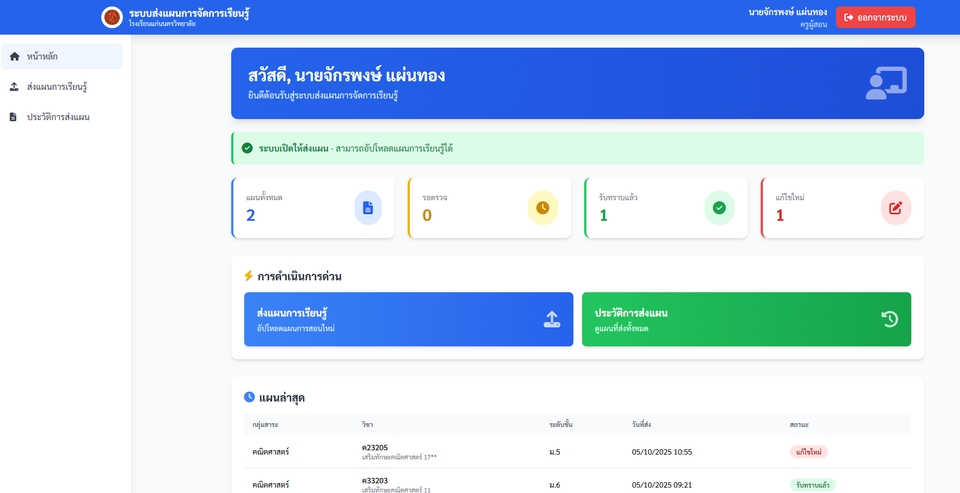Image resolution: width=960 pixels, height=493 pixels.
Task: Click the green check icon in the system-open alert
Action: pos(247,148)
